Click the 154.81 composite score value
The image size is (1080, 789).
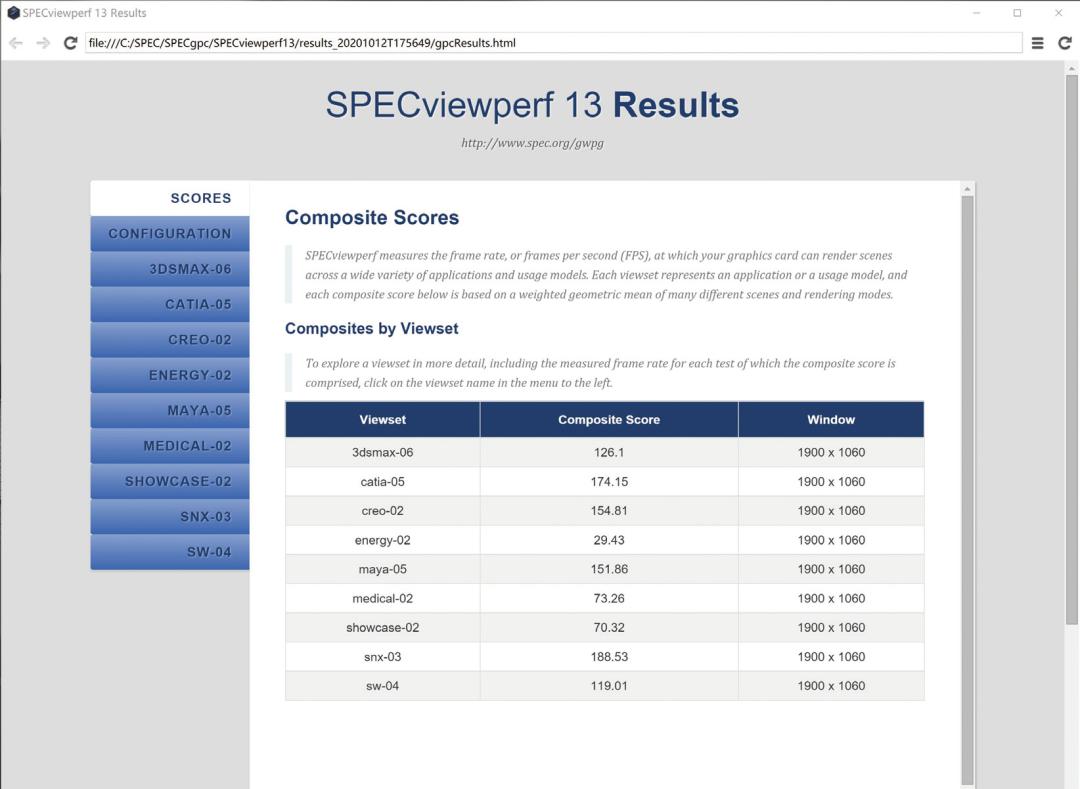pyautogui.click(x=609, y=511)
